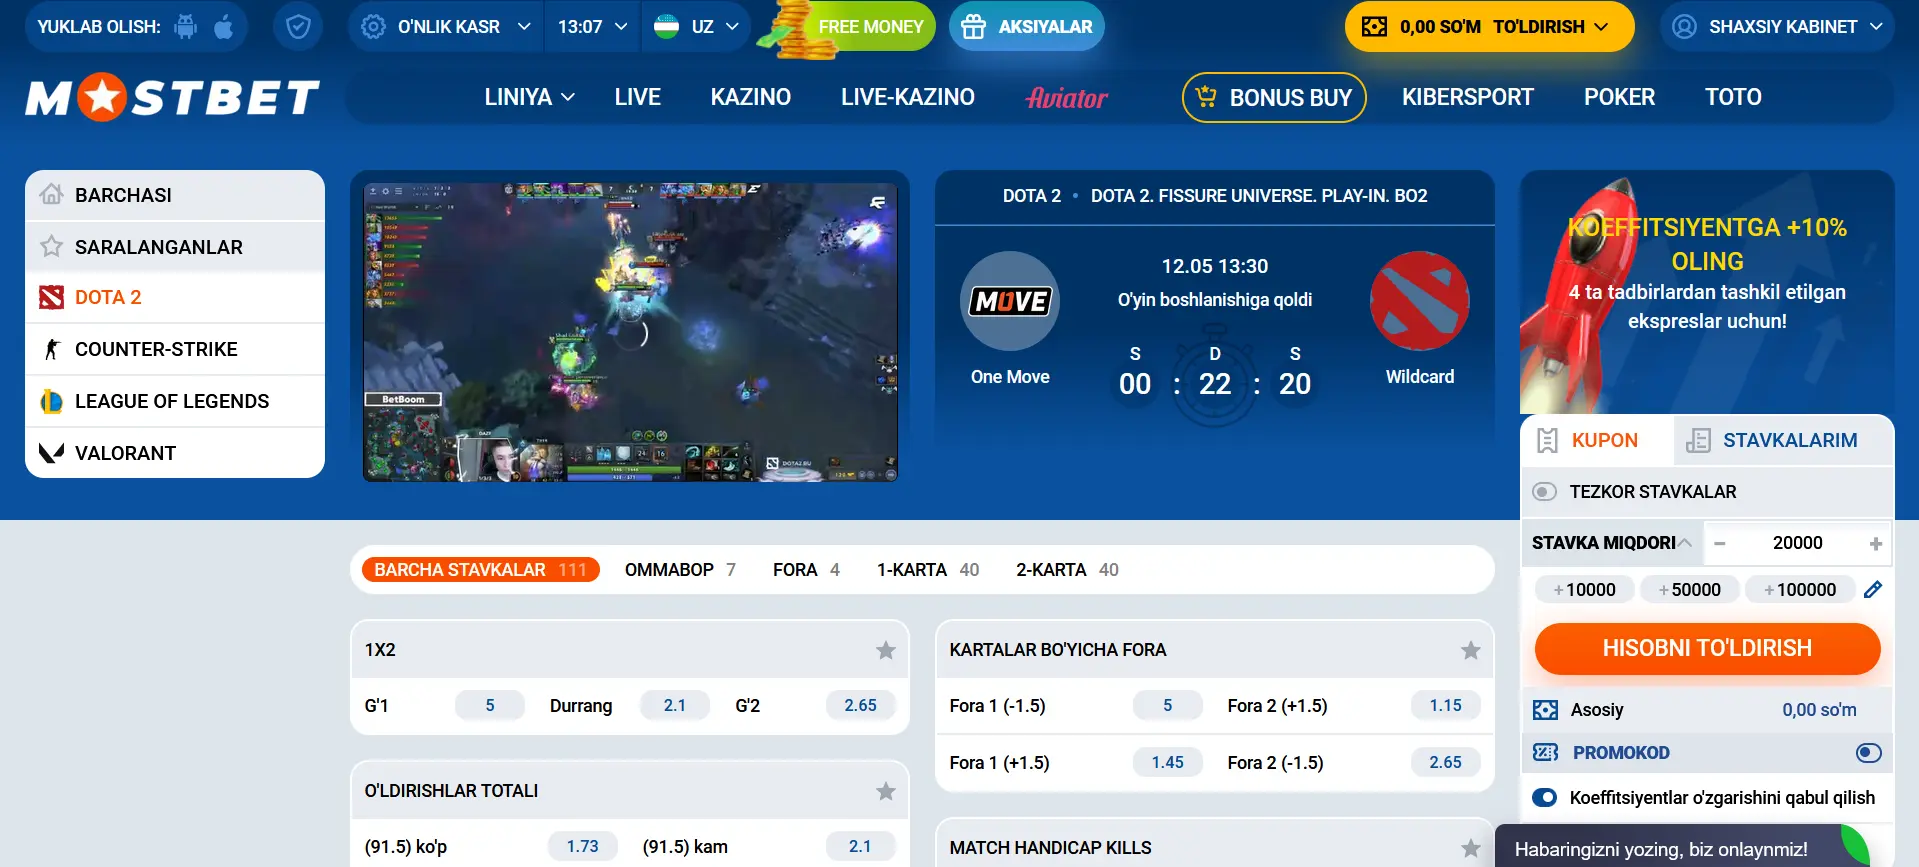This screenshot has height=867, width=1919.
Task: Pick G'1 odds 5
Action: click(490, 706)
